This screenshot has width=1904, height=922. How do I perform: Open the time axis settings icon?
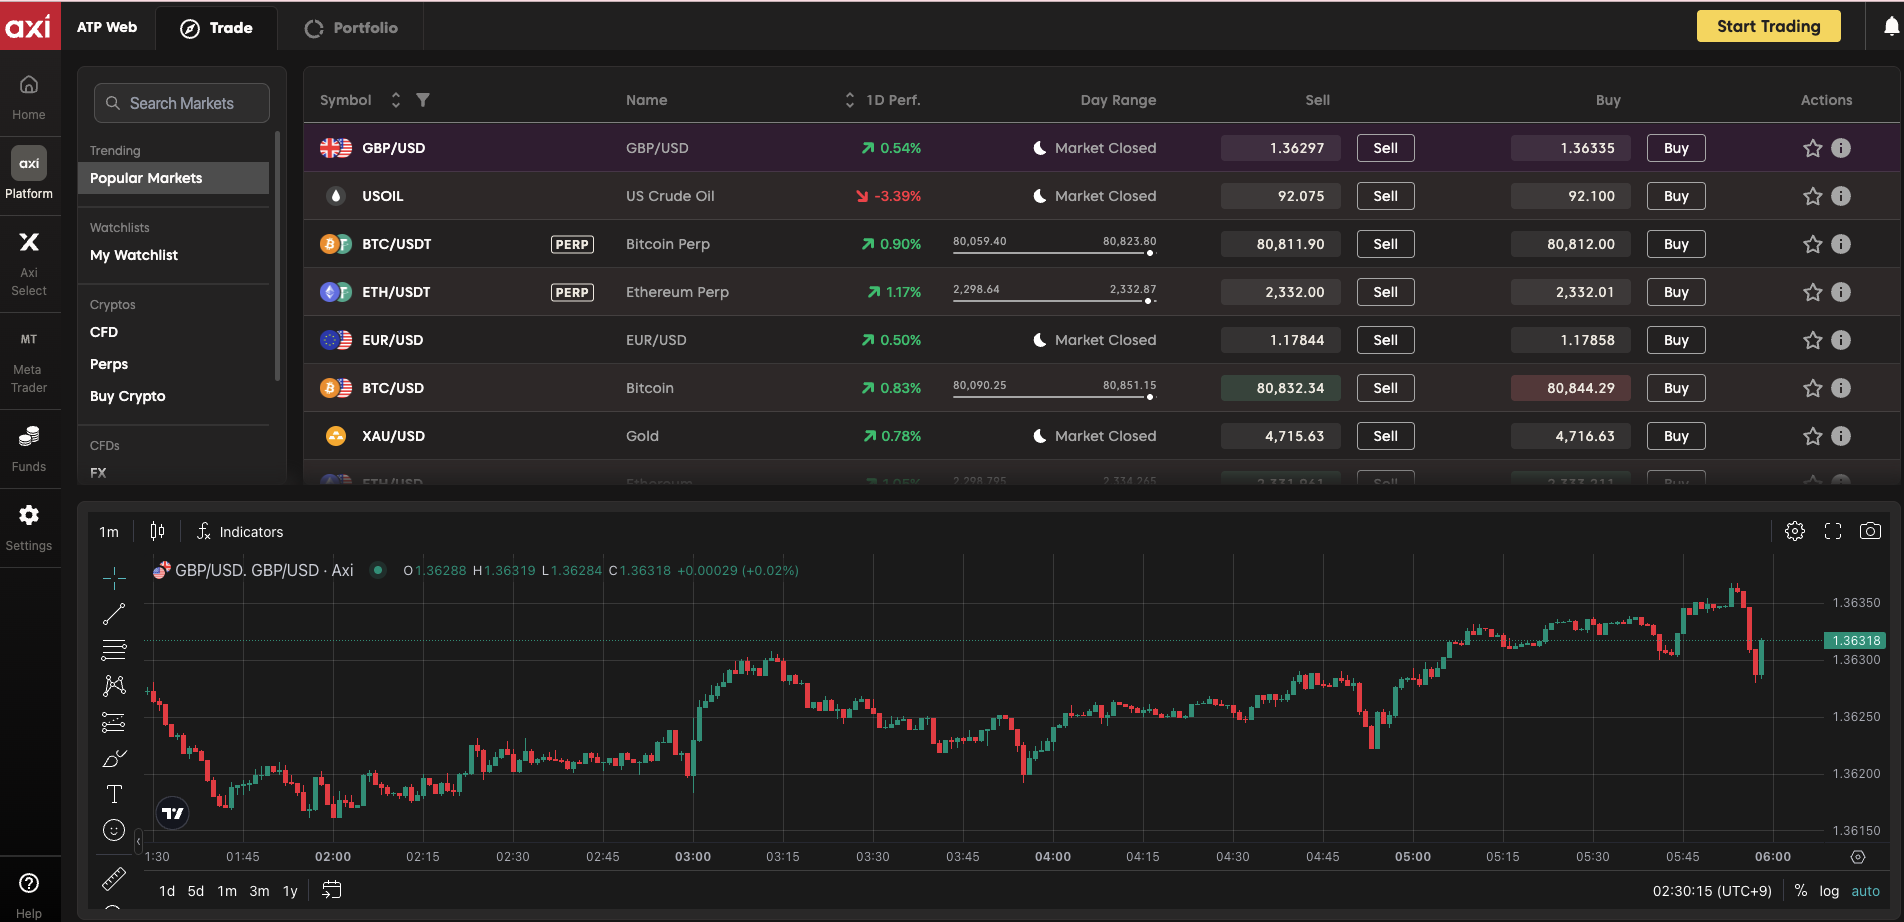[x=1858, y=857]
